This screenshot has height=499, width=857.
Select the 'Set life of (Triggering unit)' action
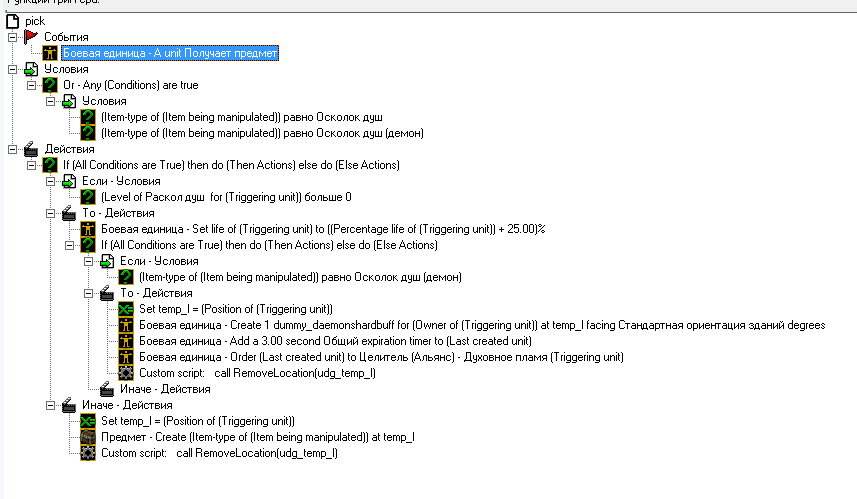point(323,229)
